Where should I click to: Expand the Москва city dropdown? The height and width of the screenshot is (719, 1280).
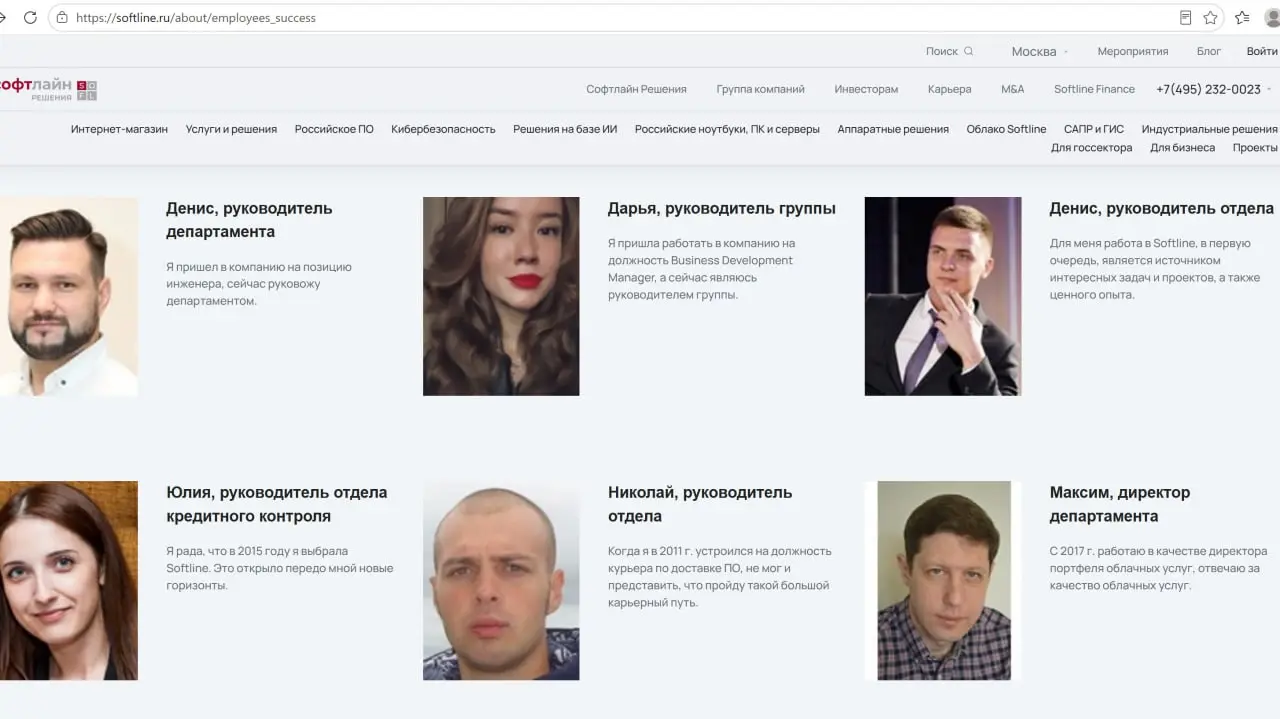pos(1040,51)
